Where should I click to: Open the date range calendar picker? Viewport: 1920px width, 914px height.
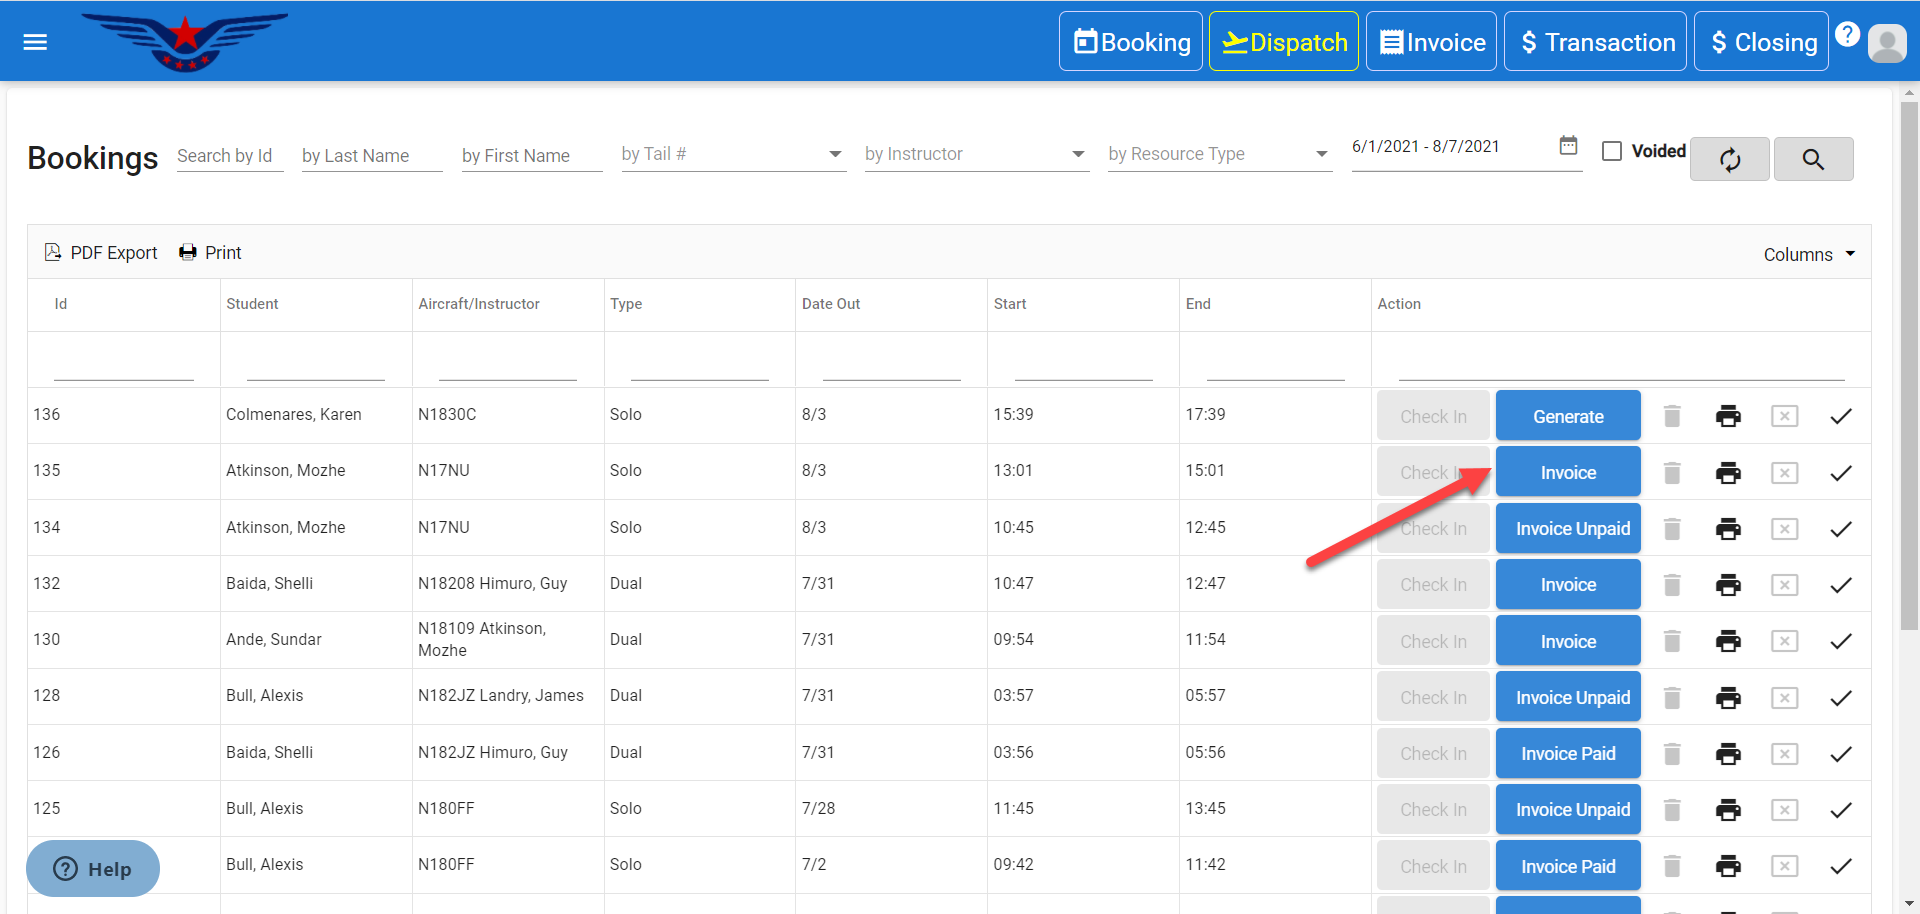point(1568,146)
